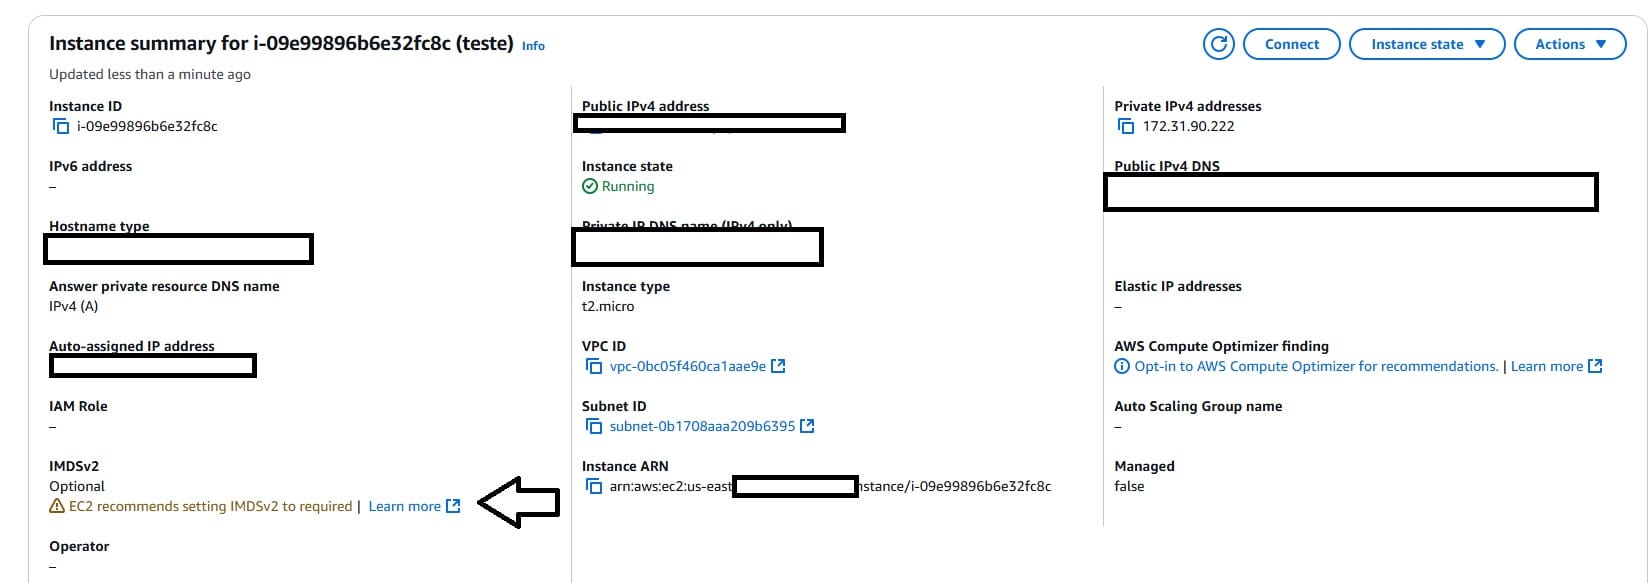Open subnet link subnet-0b1708aaa209b6395
The width and height of the screenshot is (1652, 583).
coord(702,426)
